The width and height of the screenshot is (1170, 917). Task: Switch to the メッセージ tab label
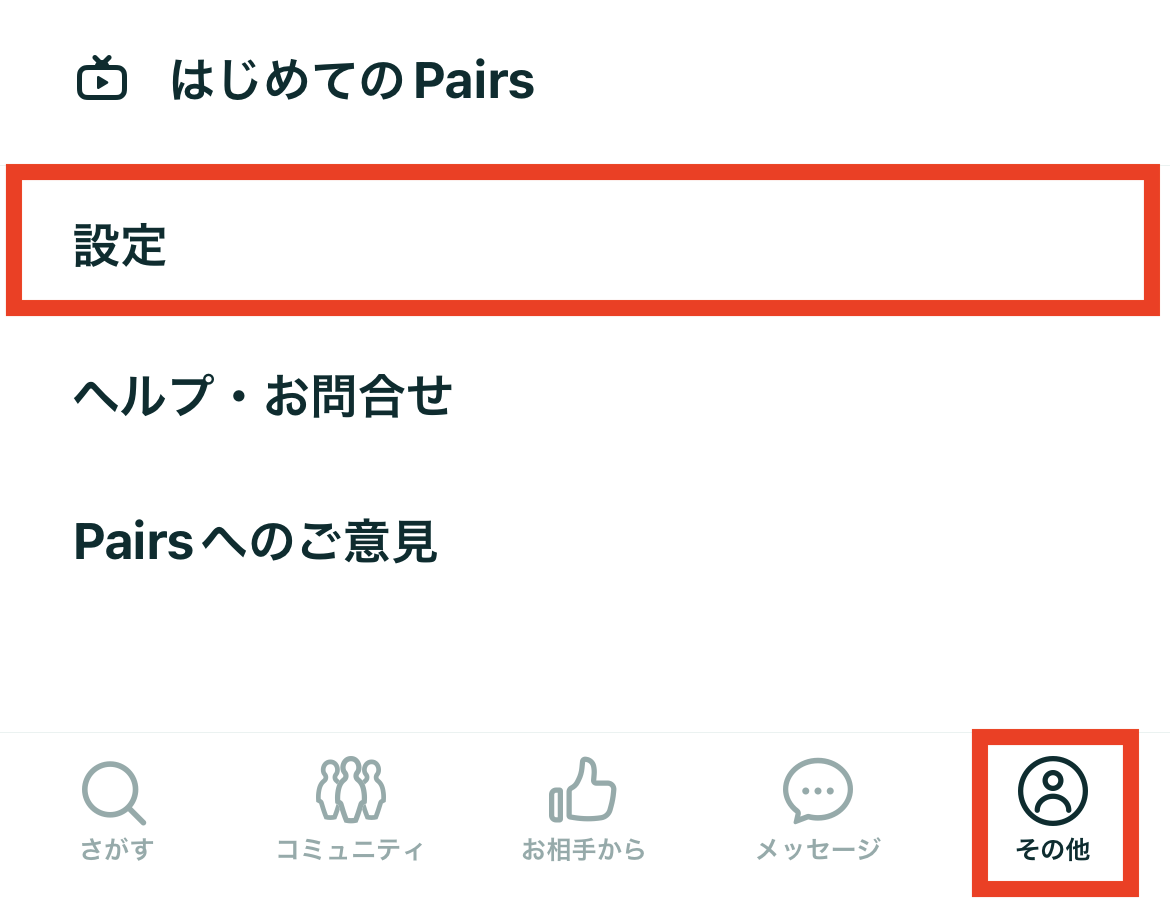(818, 849)
